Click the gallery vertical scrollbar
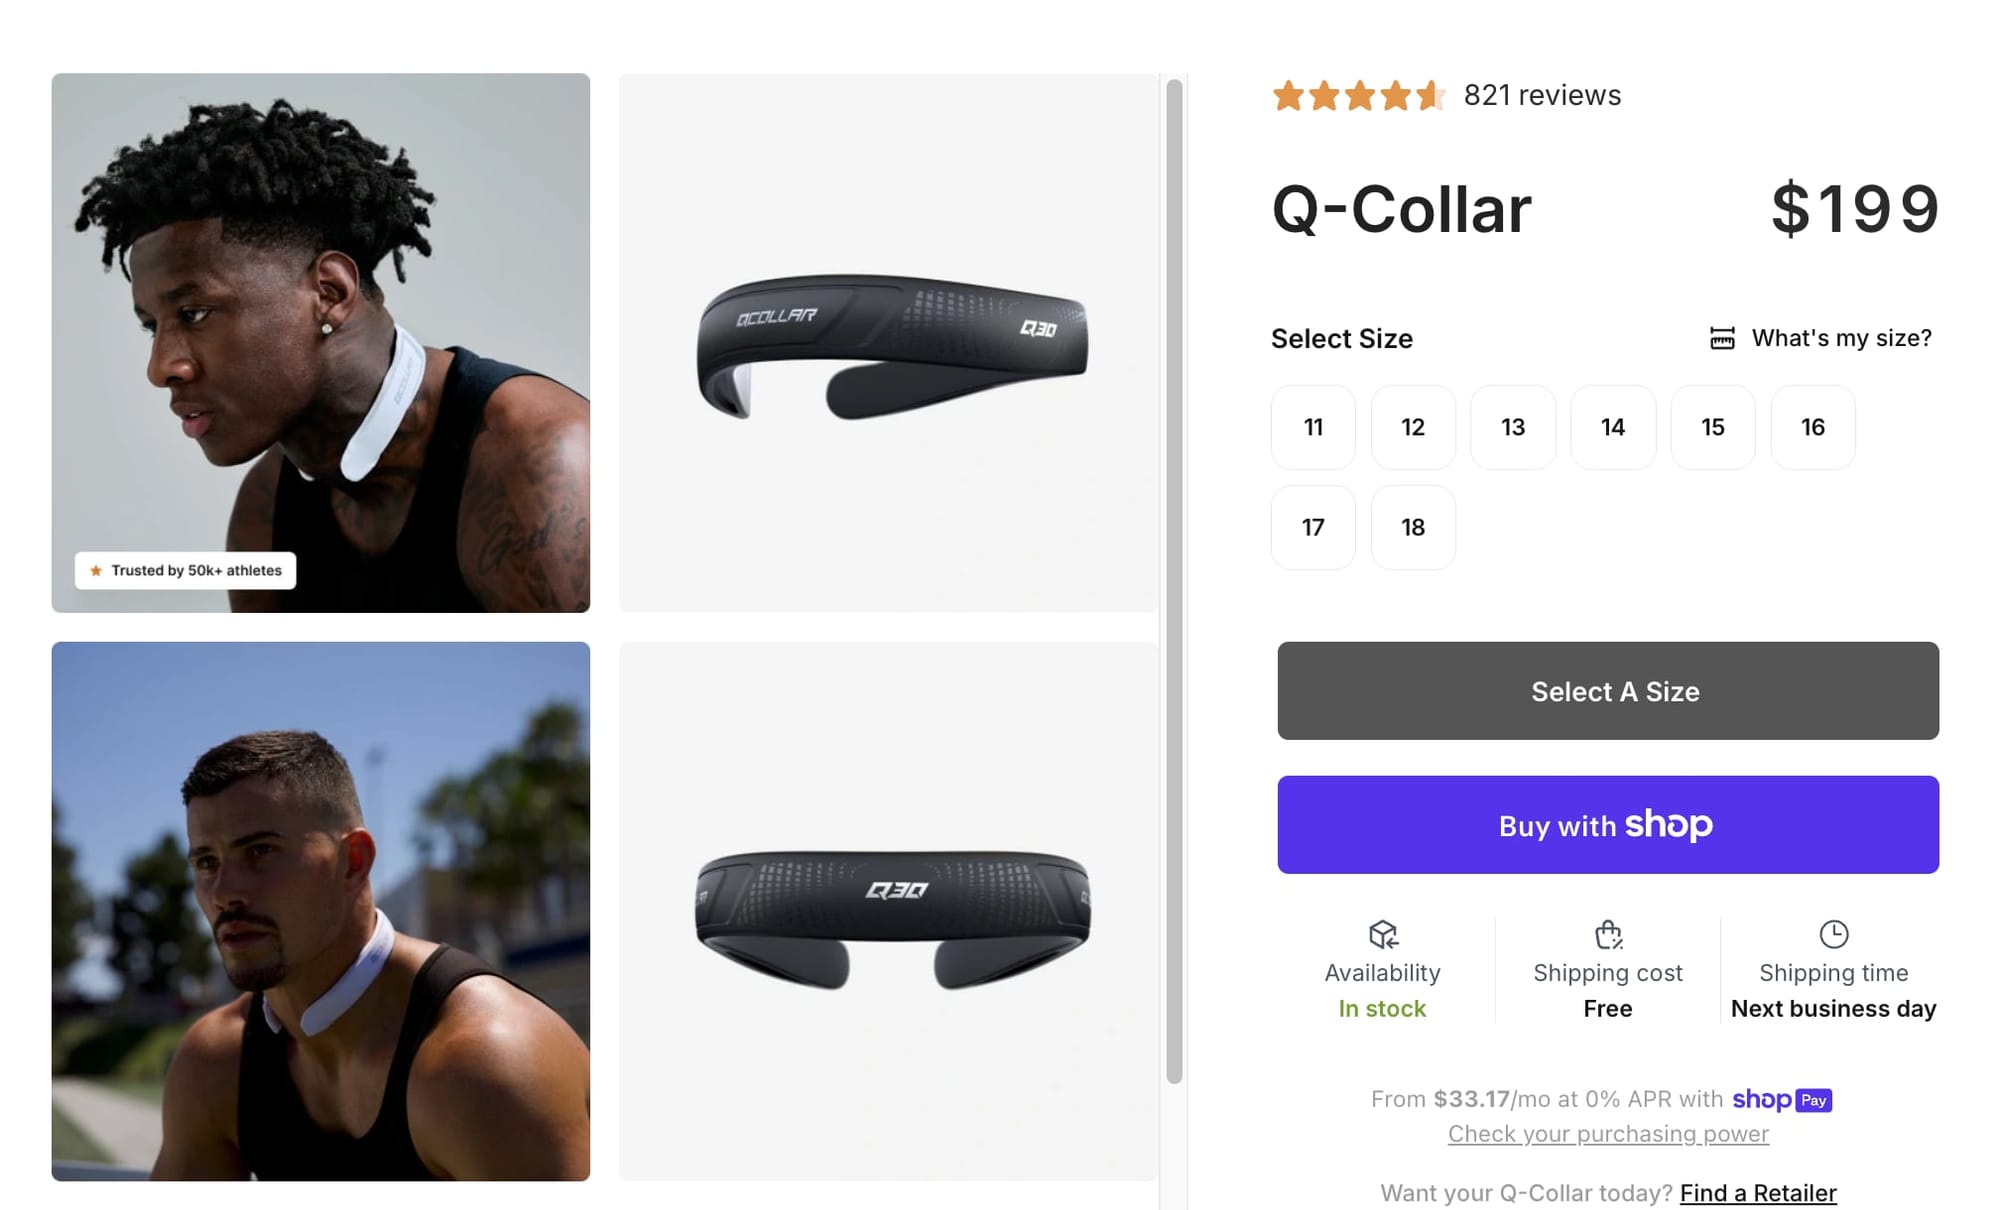 tap(1174, 581)
